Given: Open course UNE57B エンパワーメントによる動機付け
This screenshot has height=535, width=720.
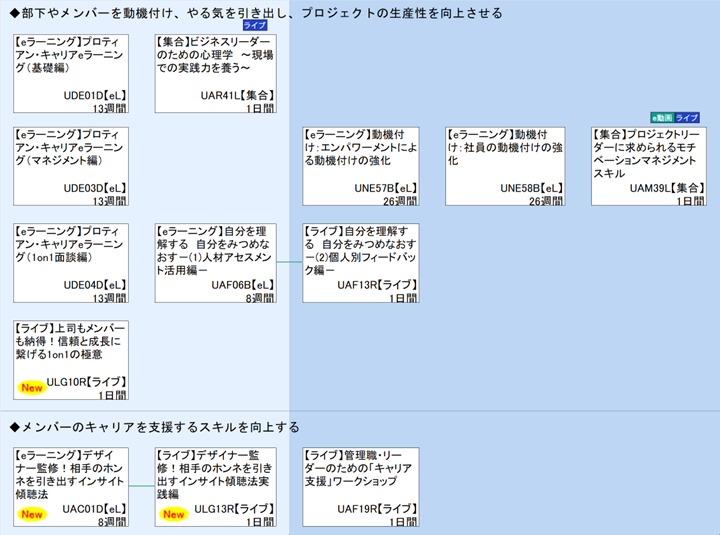Looking at the screenshot, I should pos(360,166).
